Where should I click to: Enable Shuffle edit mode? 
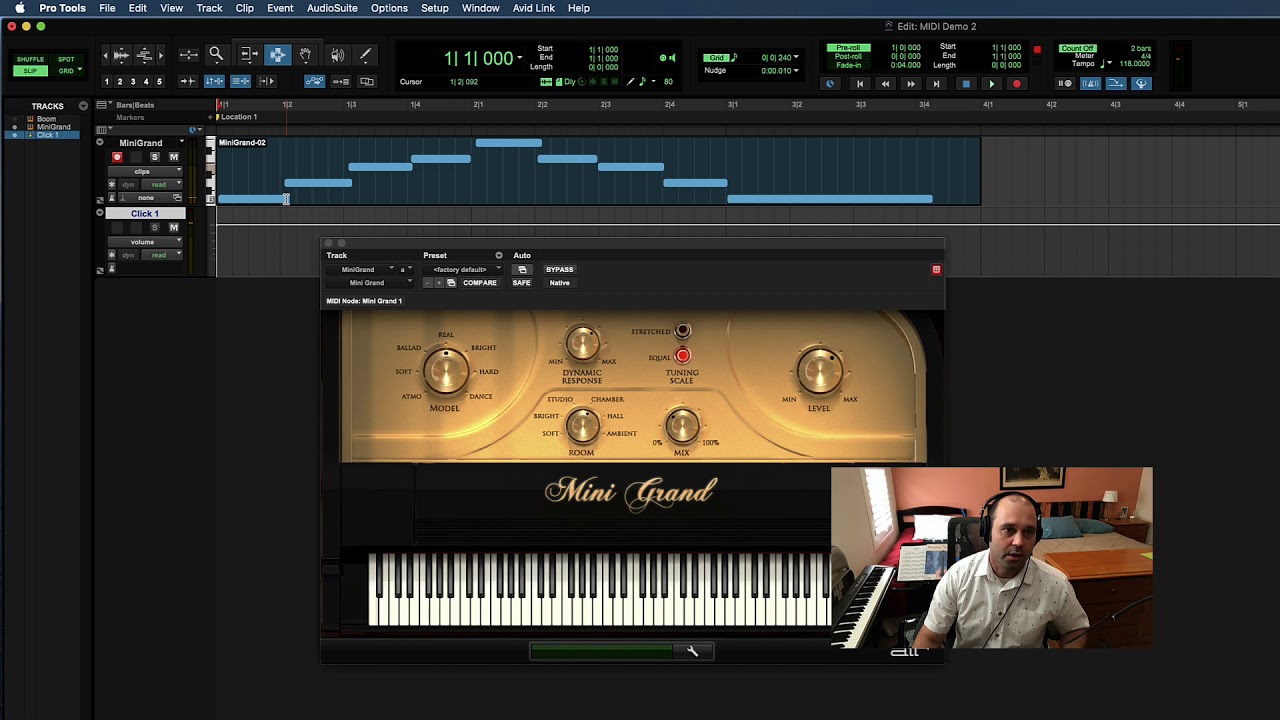click(x=30, y=59)
